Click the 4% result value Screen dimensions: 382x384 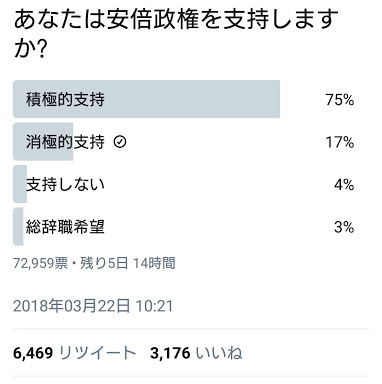tap(344, 184)
